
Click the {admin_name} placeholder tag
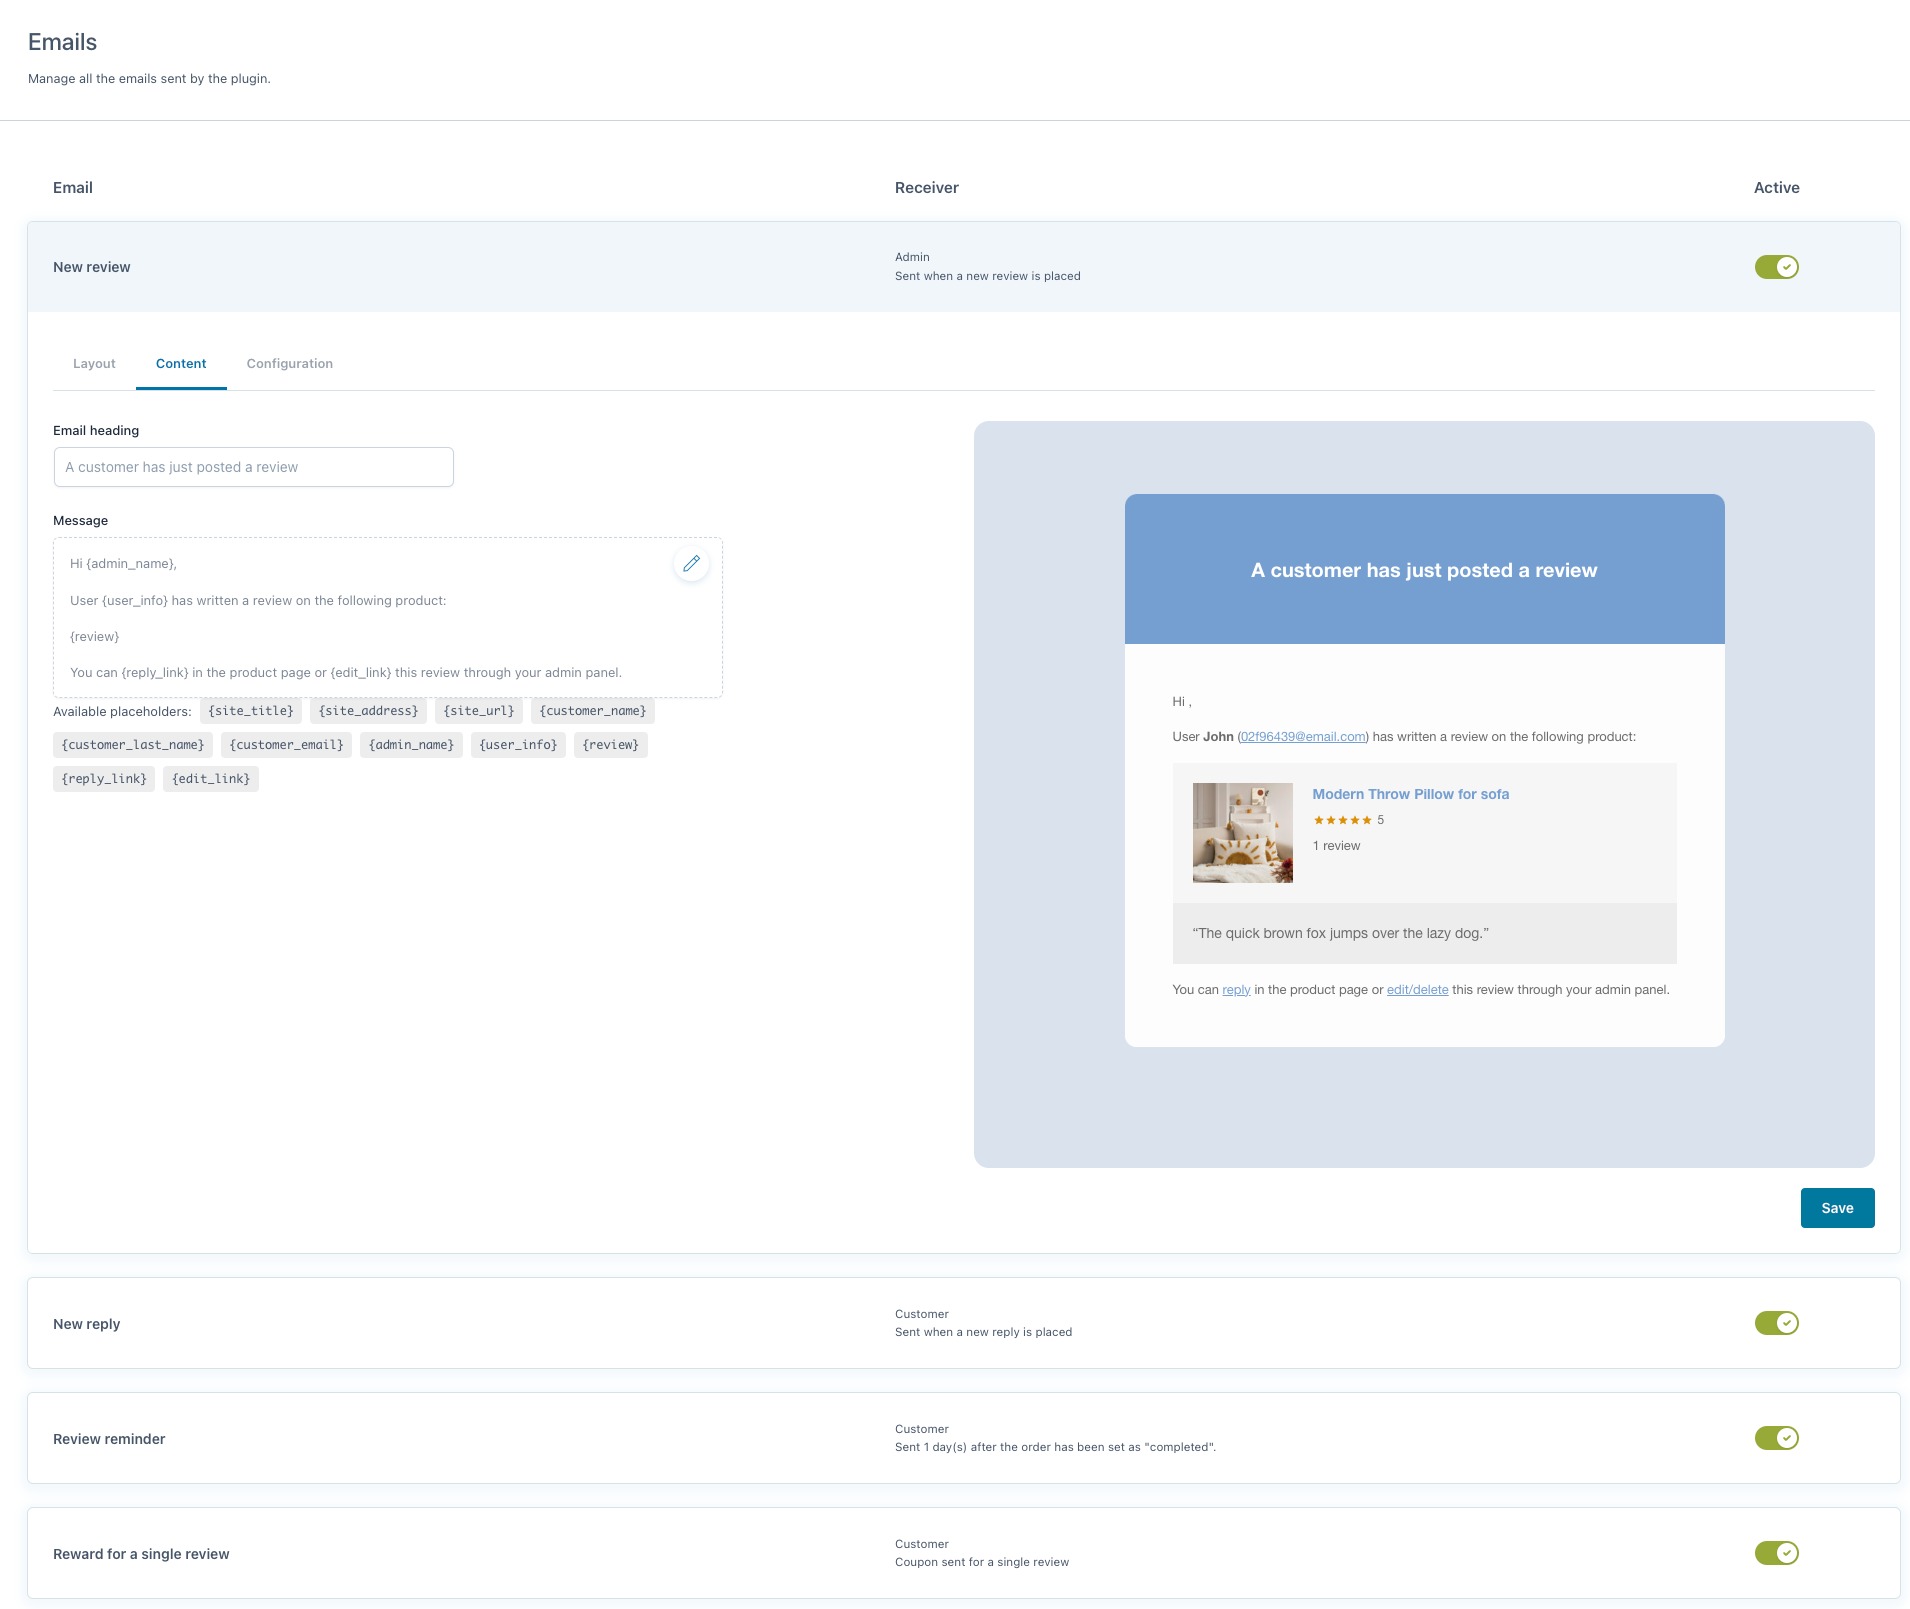(411, 745)
